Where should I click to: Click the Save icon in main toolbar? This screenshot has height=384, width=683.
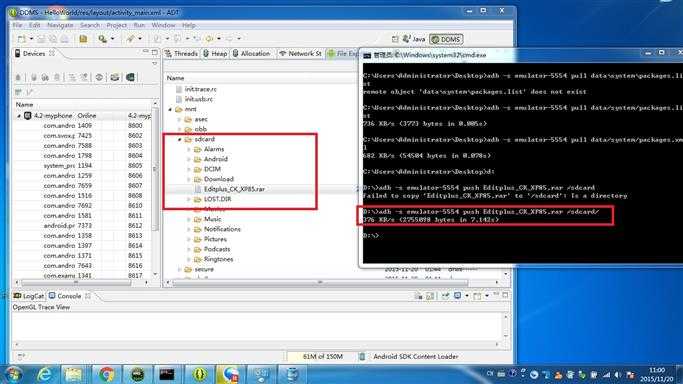coord(41,39)
